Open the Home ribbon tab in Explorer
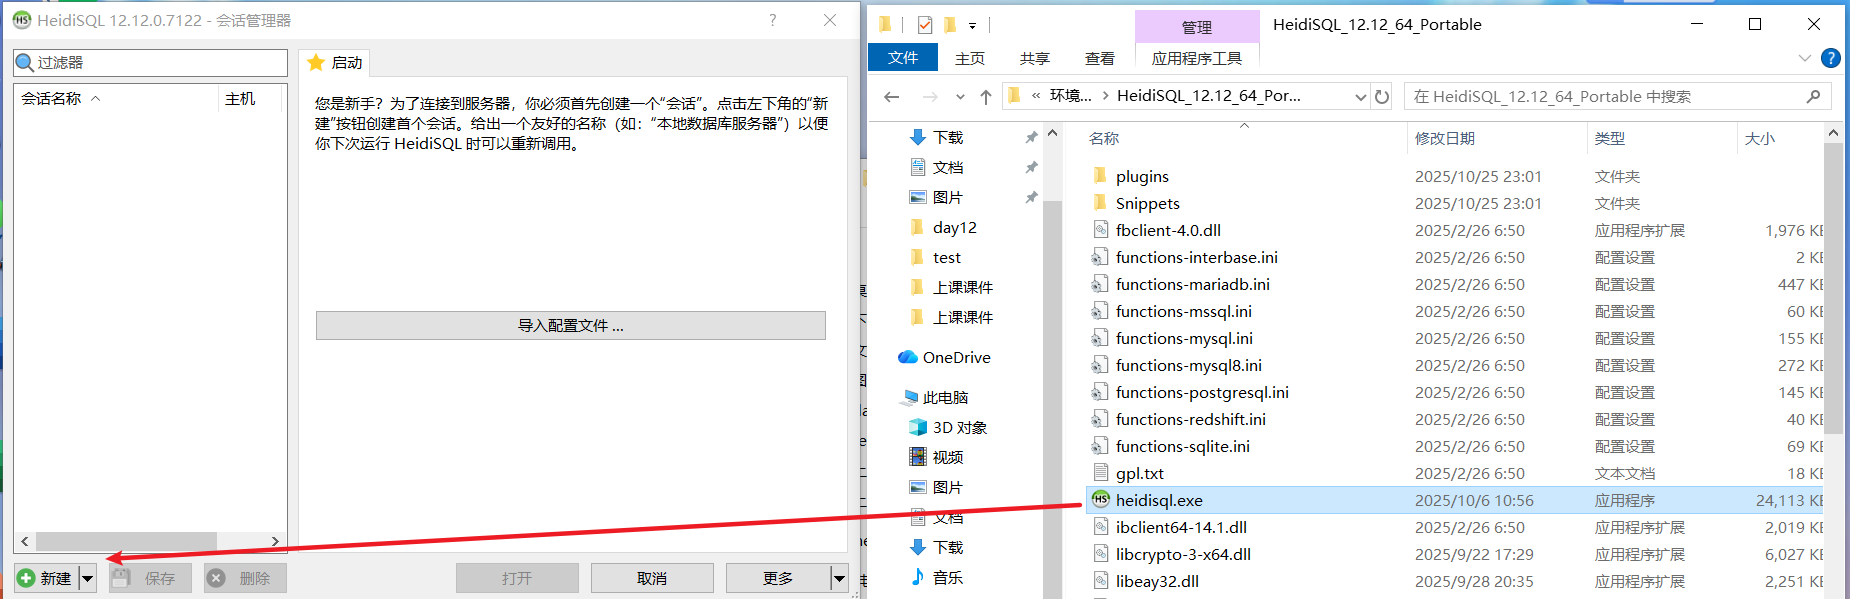The width and height of the screenshot is (1850, 599). (x=970, y=58)
